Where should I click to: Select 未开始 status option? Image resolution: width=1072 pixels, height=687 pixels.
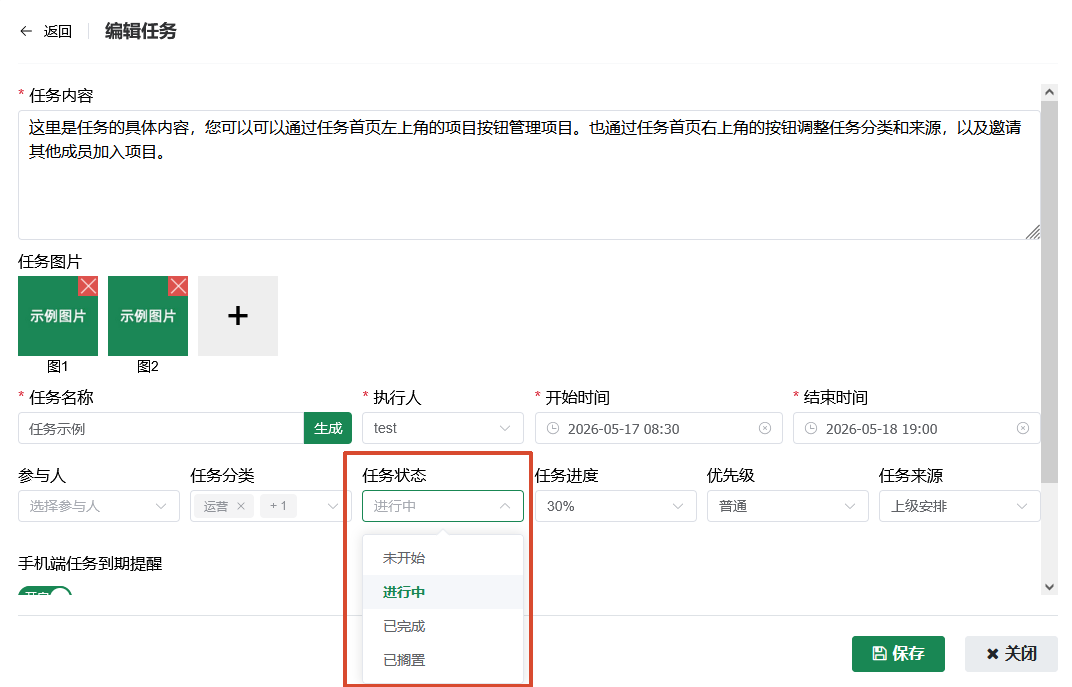coord(443,558)
